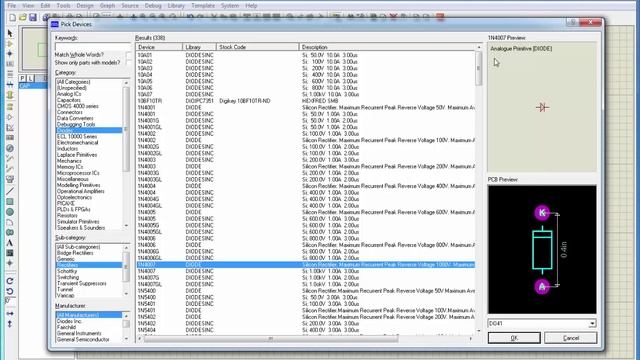Image resolution: width=640 pixels, height=360 pixels.
Task: Click the Open Design folder icon
Action: (x=22, y=18)
